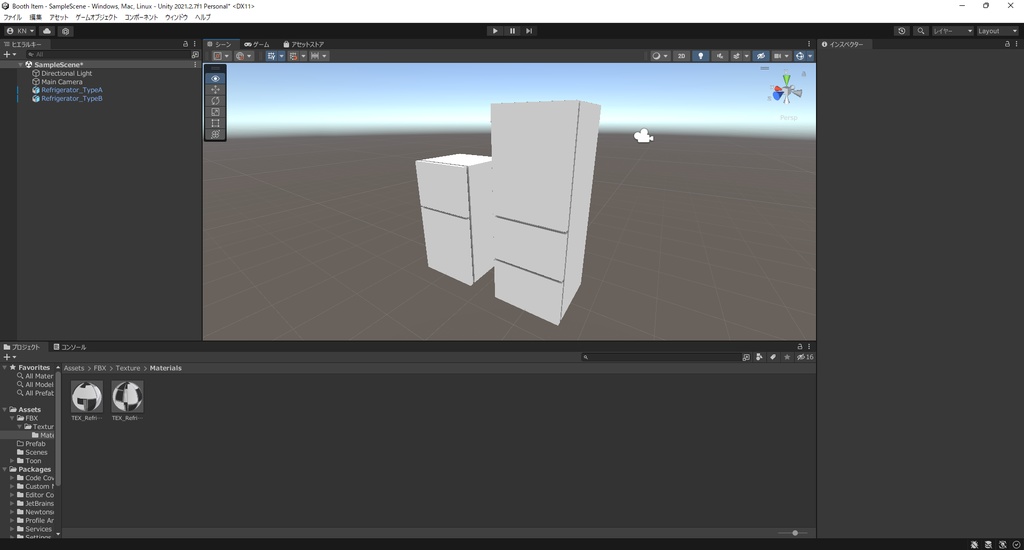Open search by label tag icon
The width and height of the screenshot is (1024, 550).
[x=773, y=357]
